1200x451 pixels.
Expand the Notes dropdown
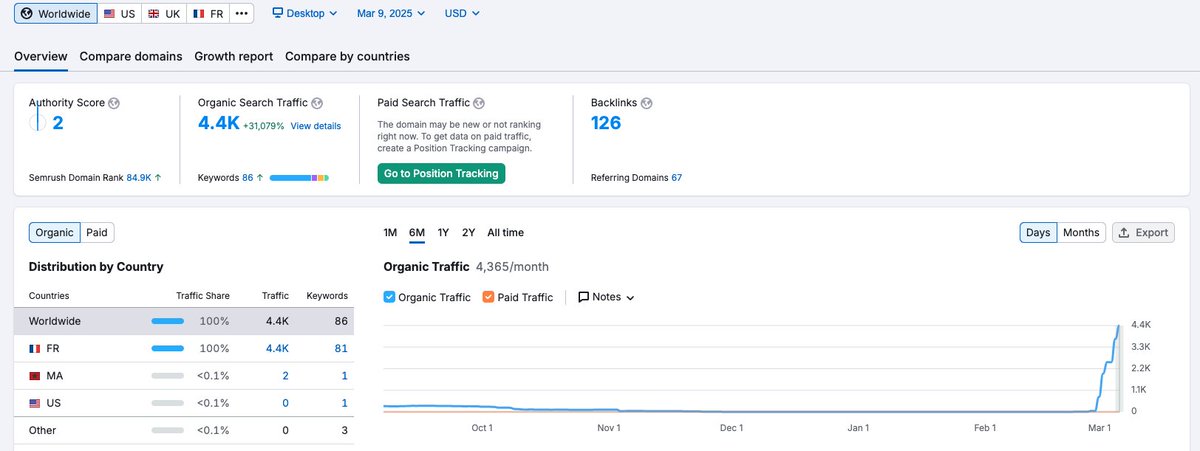click(606, 297)
